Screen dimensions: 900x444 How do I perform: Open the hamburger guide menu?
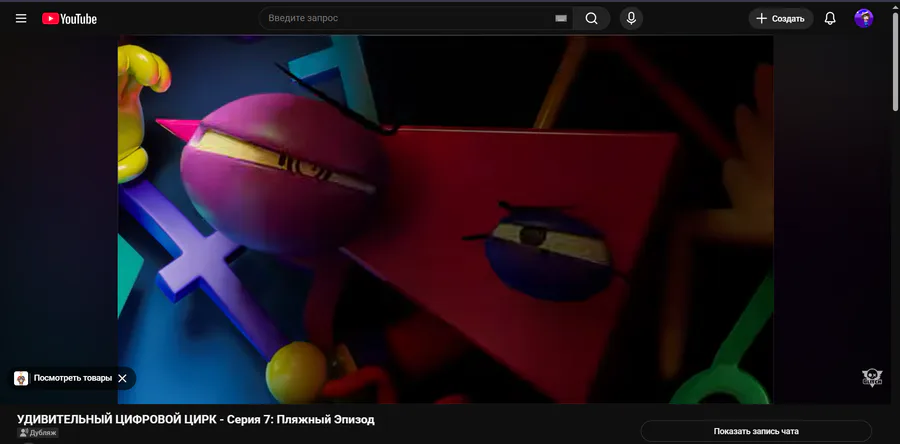point(21,18)
